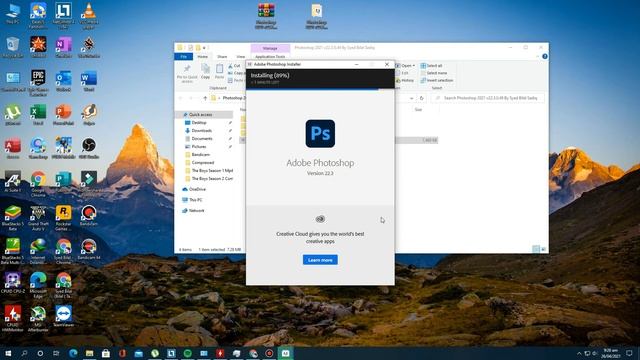Open Microsoft Store from the taskbar
The height and width of the screenshot is (360, 640).
[x=106, y=353]
